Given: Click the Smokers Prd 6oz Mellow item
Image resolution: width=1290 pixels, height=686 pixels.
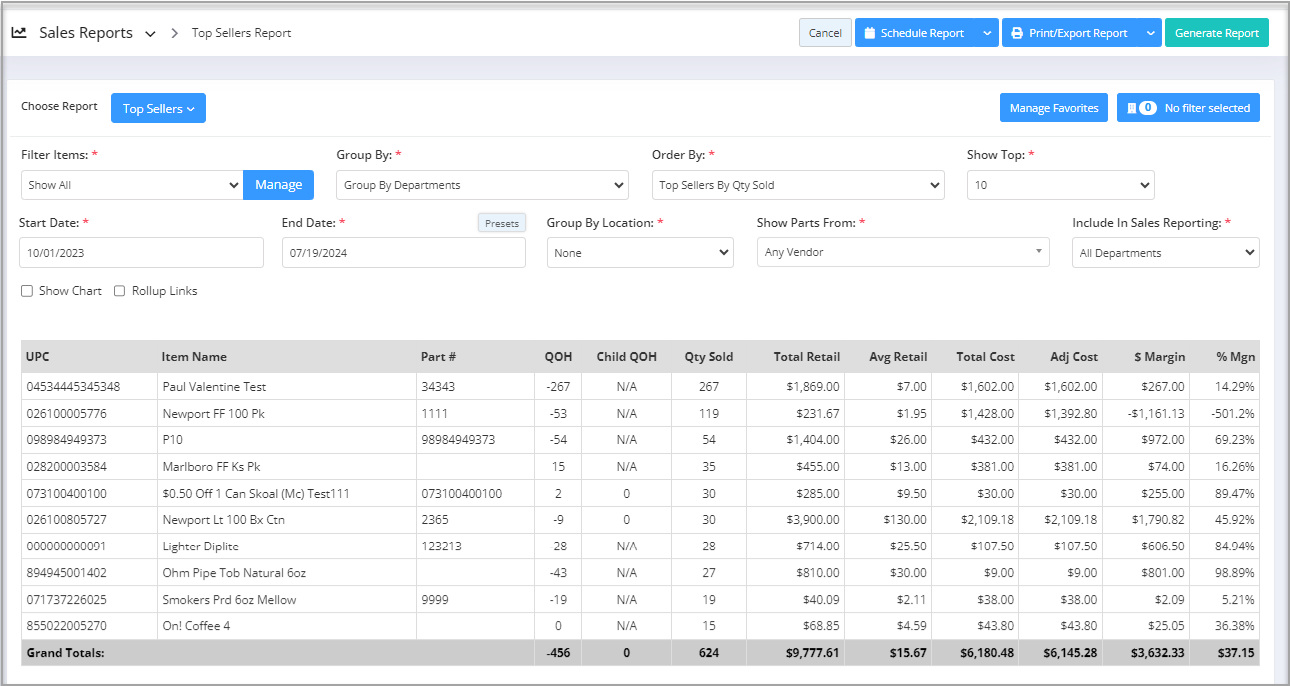Looking at the screenshot, I should (x=229, y=600).
